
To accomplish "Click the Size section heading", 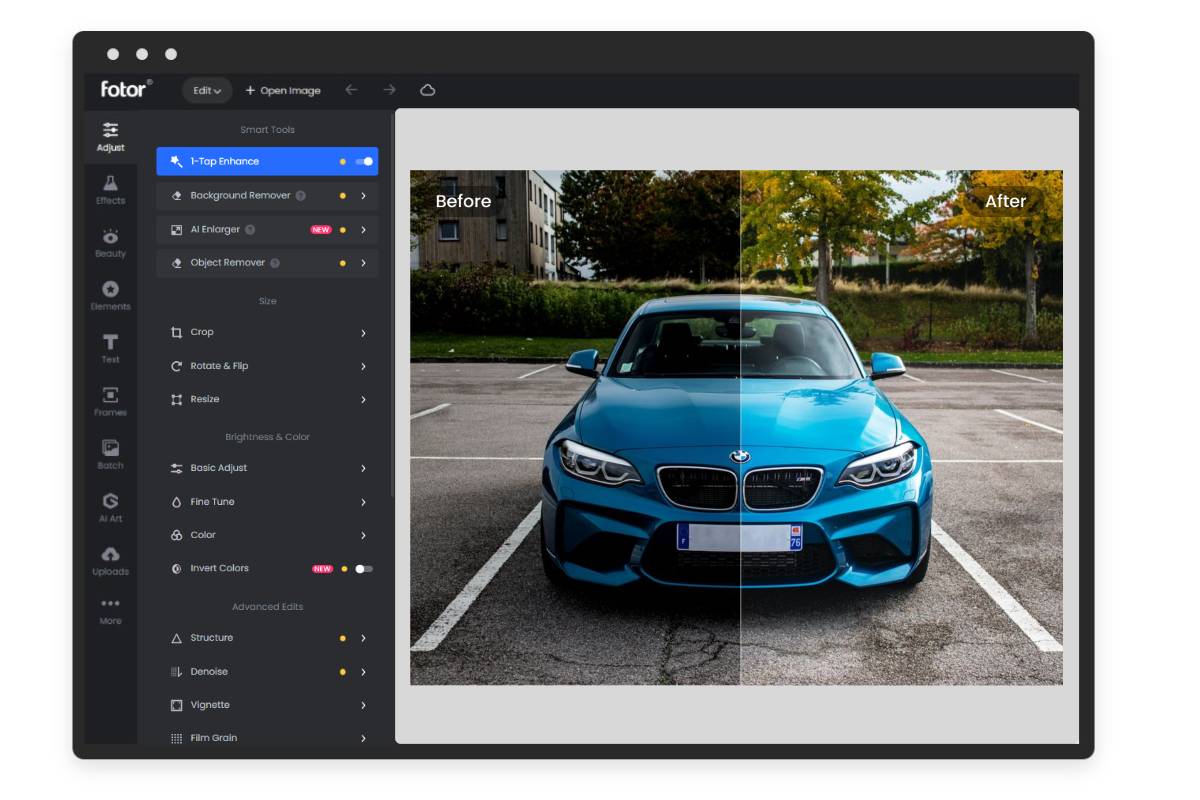I will (x=267, y=301).
